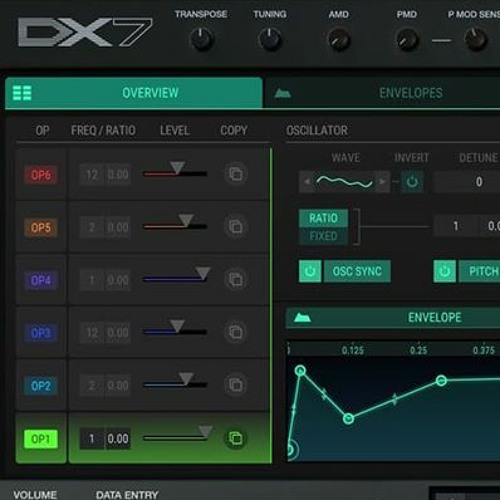
Task: Select operator OP2
Action: coord(41,386)
